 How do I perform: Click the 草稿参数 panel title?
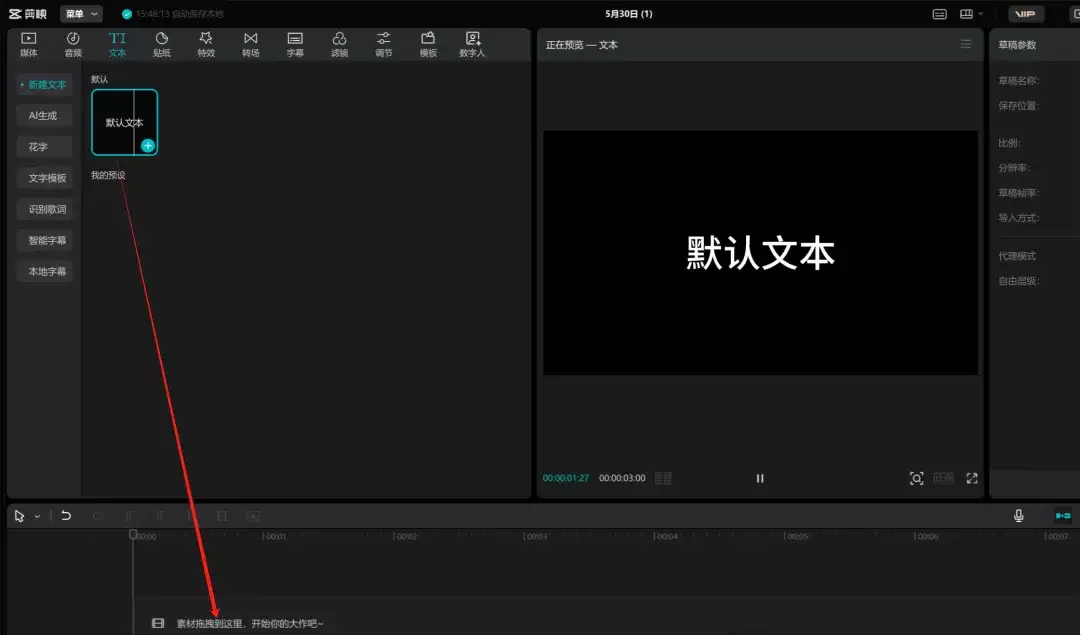coord(1017,45)
